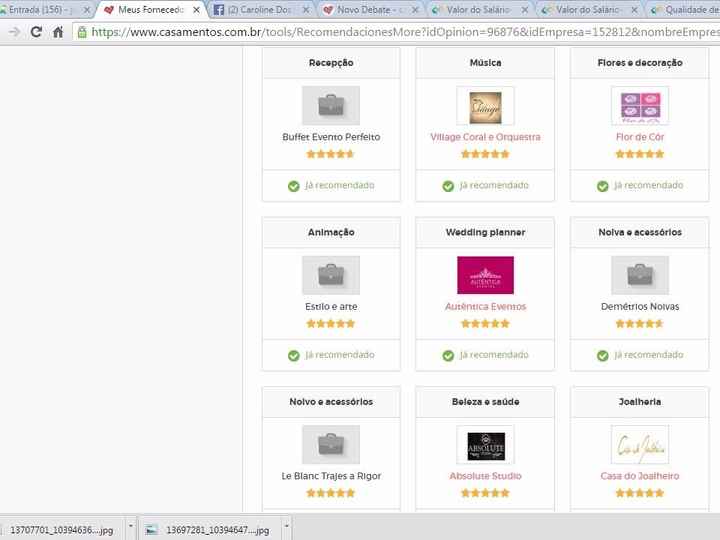
Task: Expand options arrow for 13707701 download
Action: (x=131, y=526)
